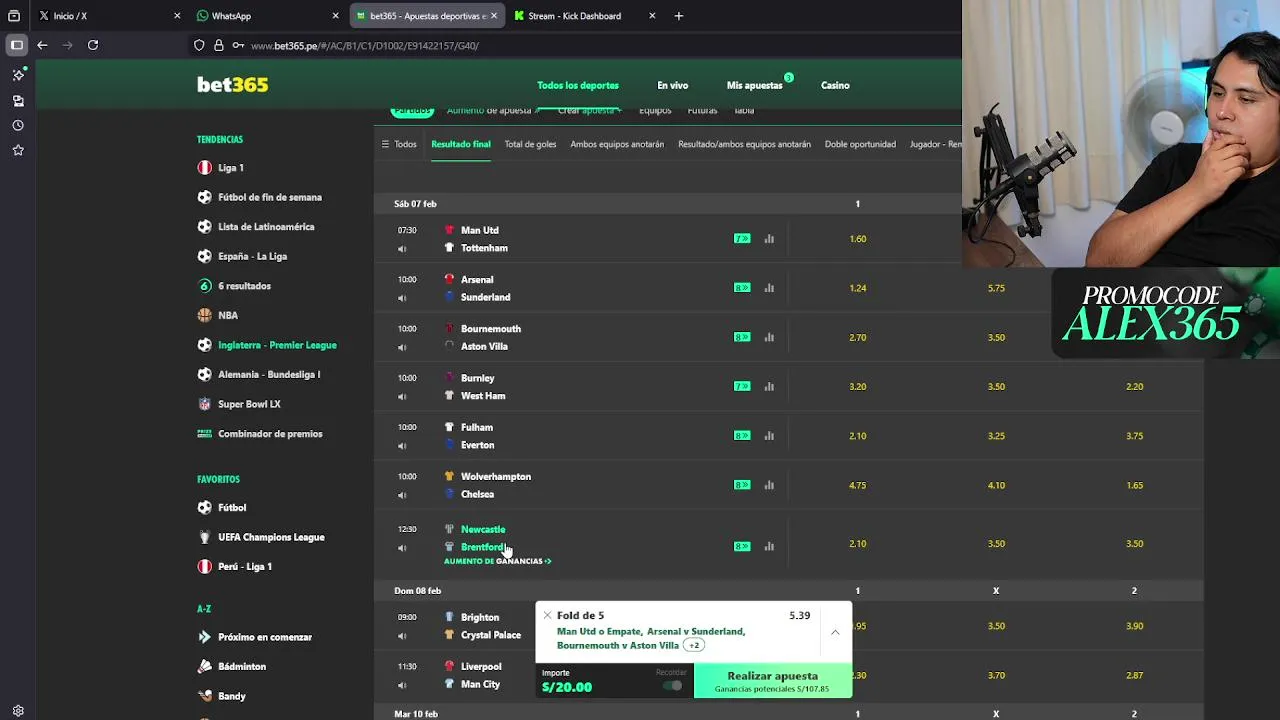
Task: Select Man Utd home odds 1.60
Action: click(857, 239)
